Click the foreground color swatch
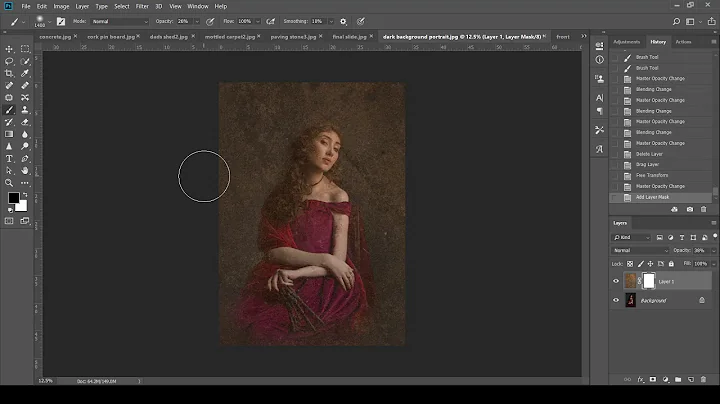Viewport: 720px width, 404px height. [14, 199]
